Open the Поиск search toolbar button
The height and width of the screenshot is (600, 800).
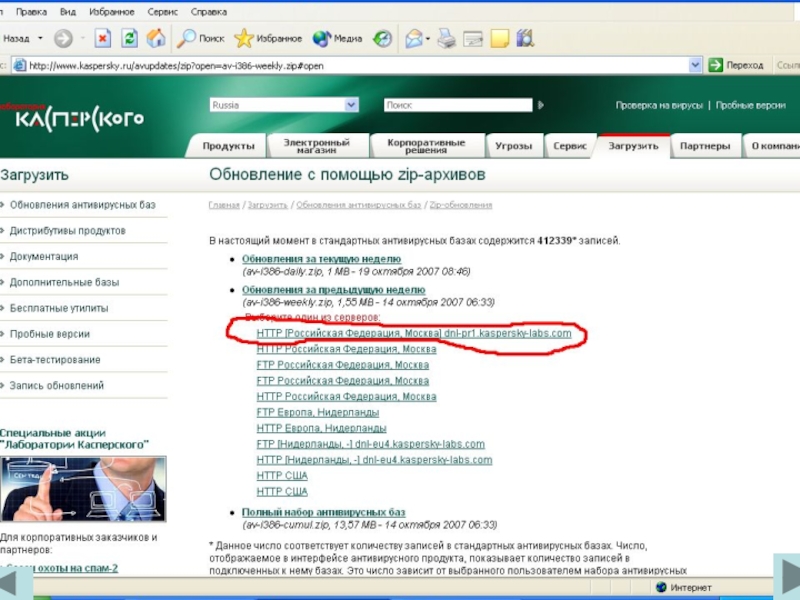coord(201,38)
